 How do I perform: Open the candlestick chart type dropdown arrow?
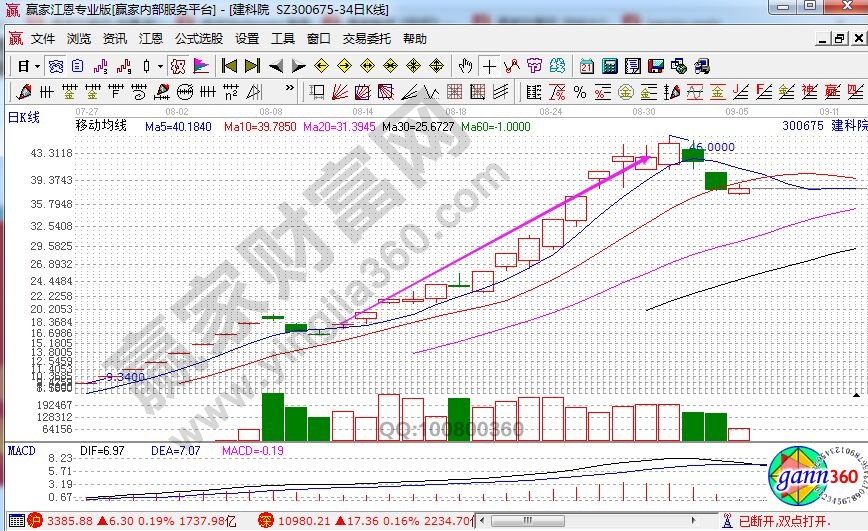pyautogui.click(x=160, y=66)
